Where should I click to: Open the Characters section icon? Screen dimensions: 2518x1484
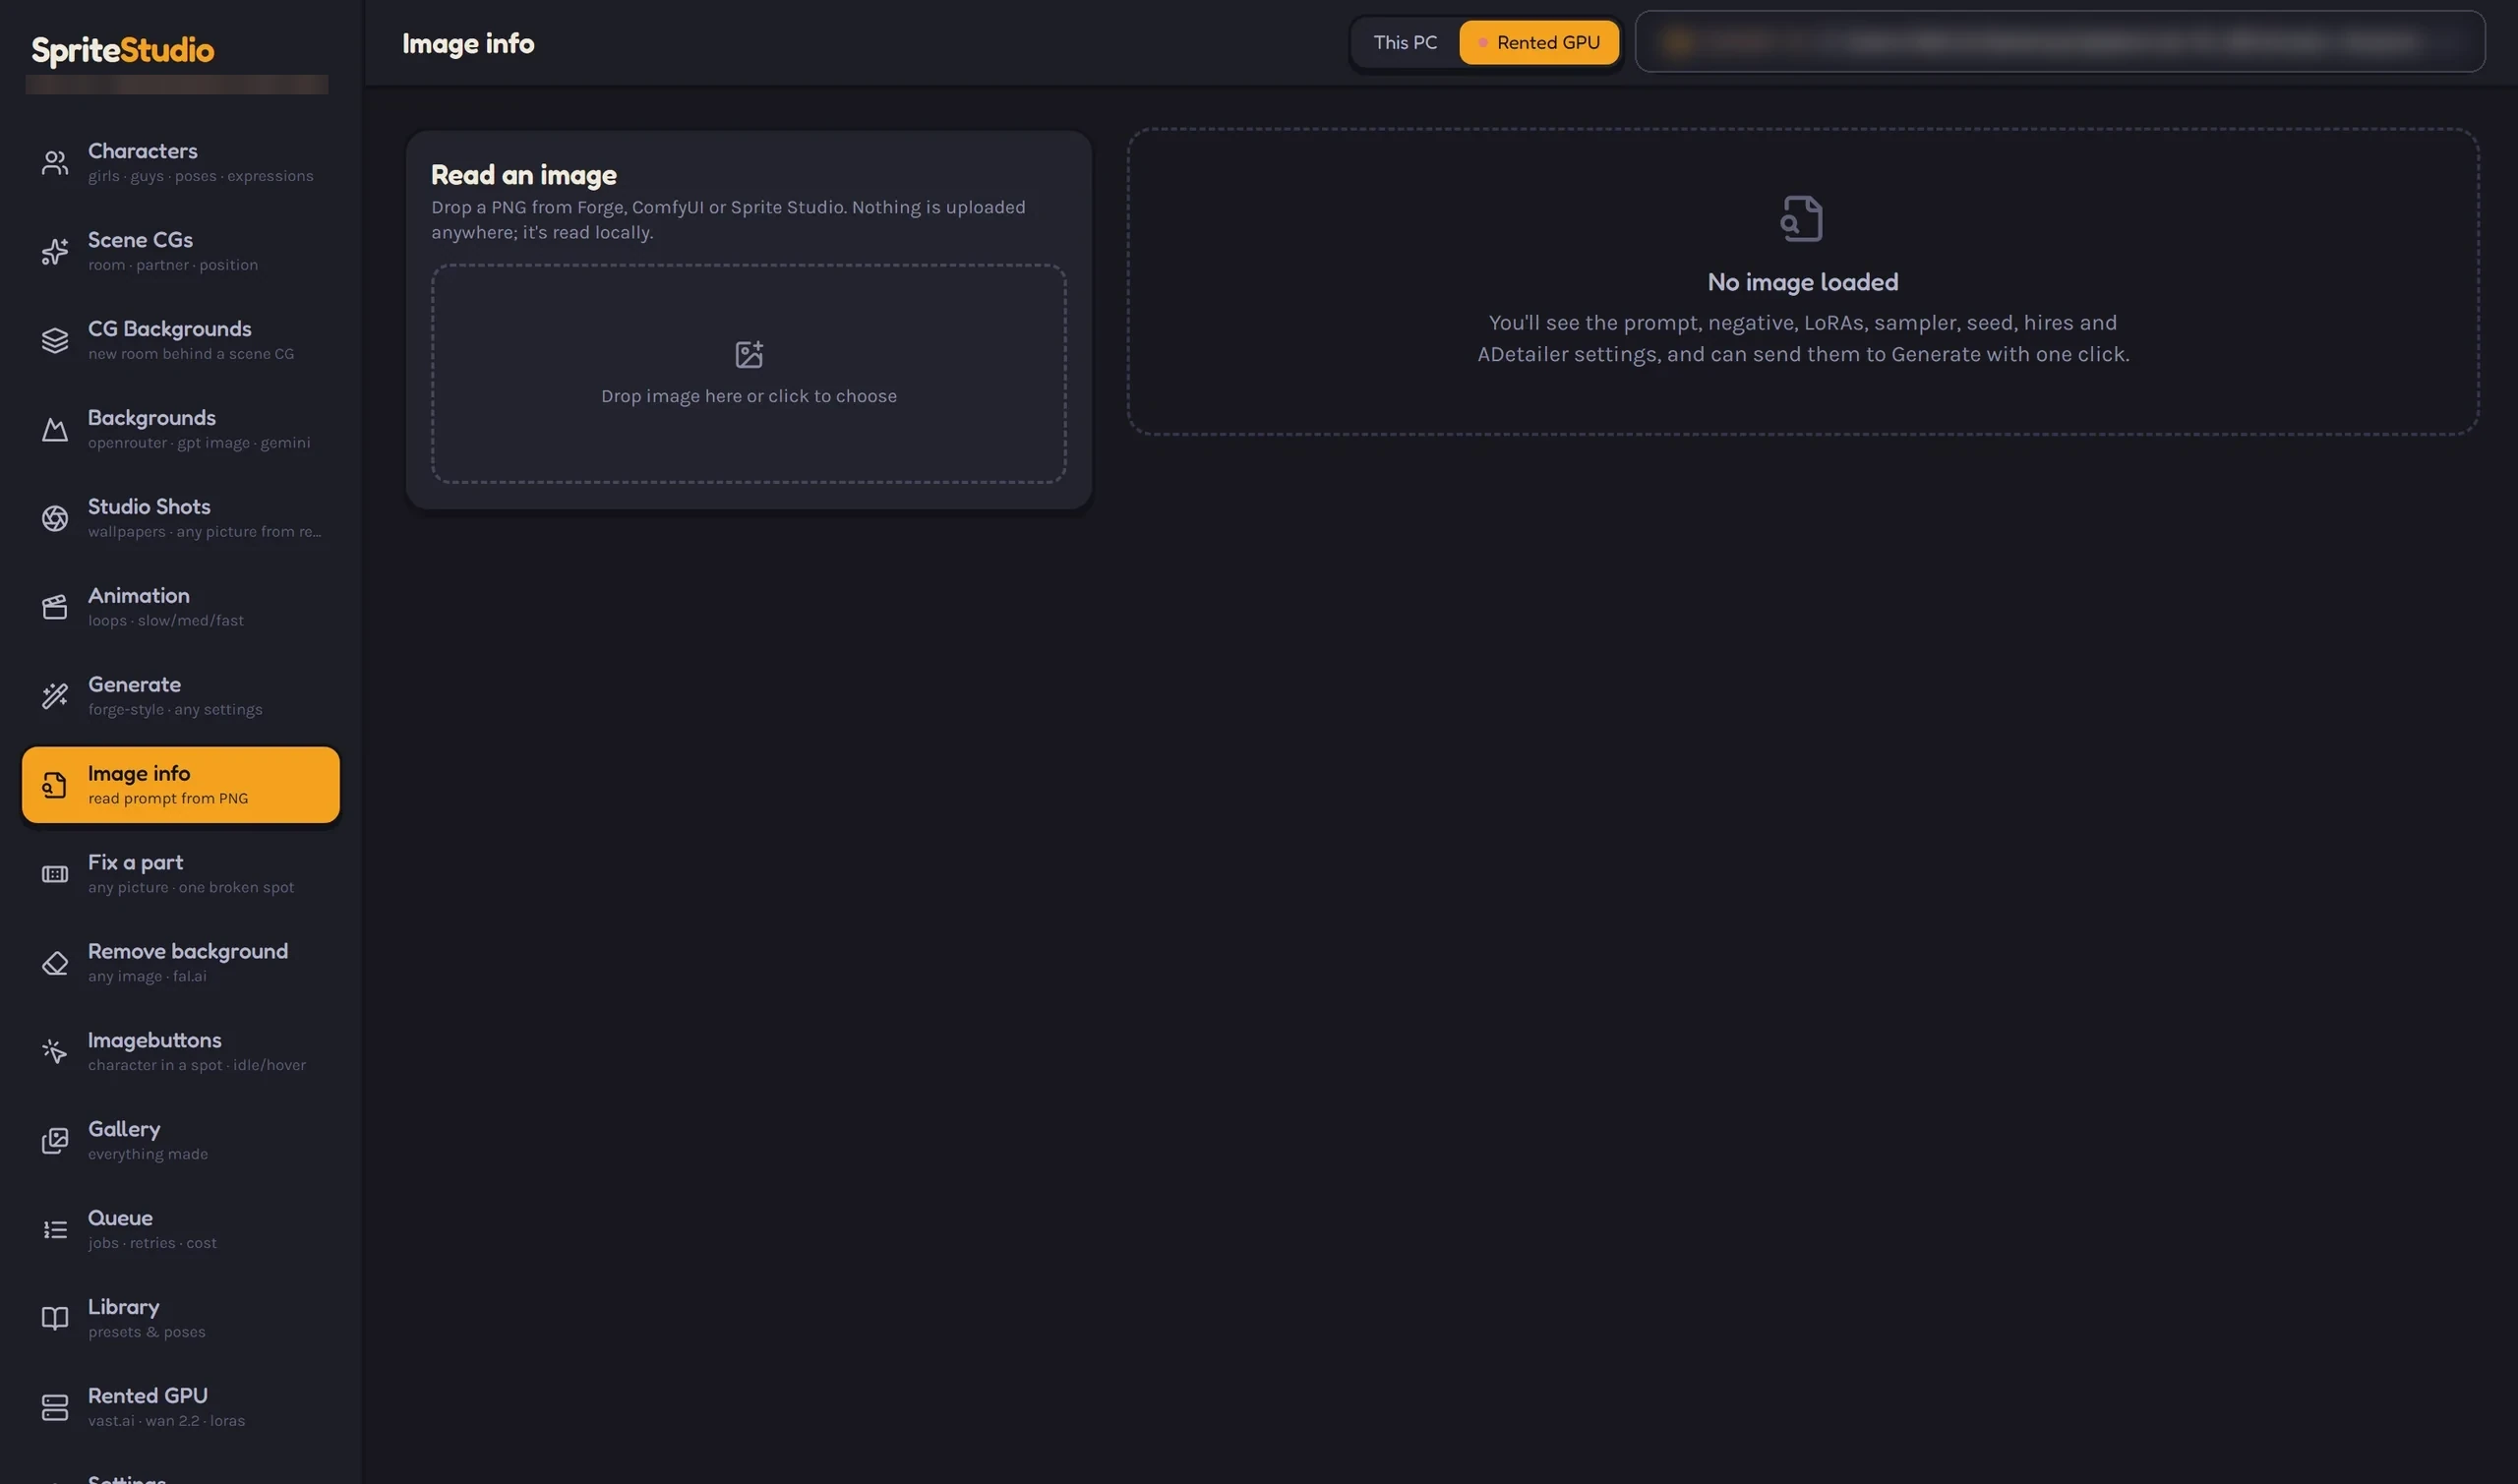coord(55,163)
